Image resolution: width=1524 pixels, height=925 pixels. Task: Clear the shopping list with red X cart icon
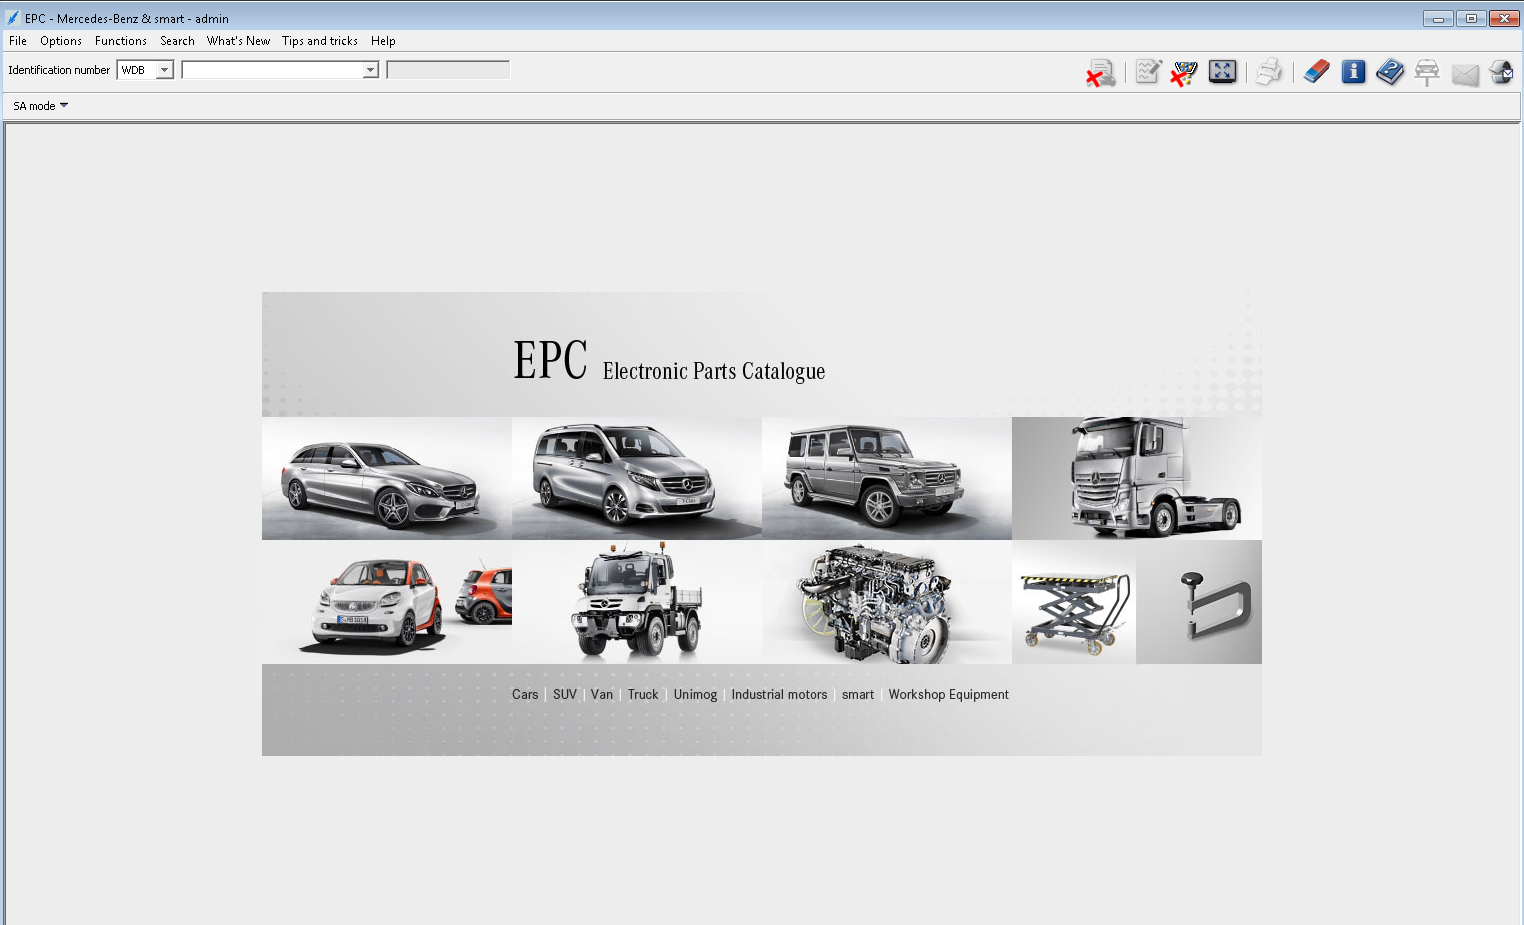(x=1183, y=71)
